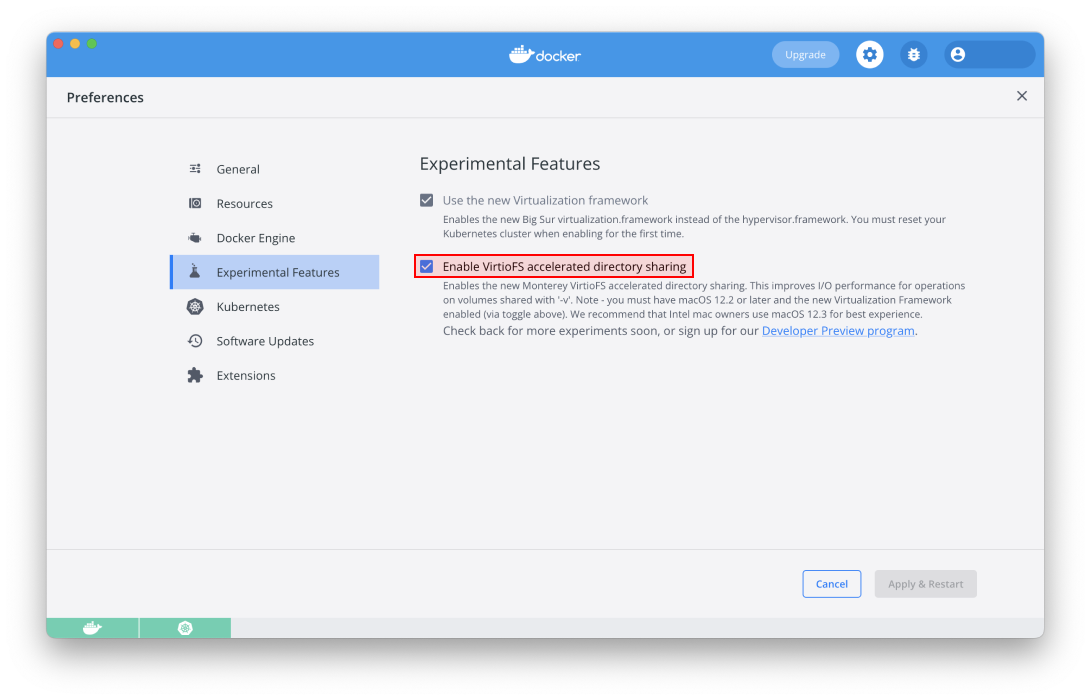The image size is (1090, 700).
Task: Click the Extensions puzzle piece icon
Action: click(x=195, y=375)
